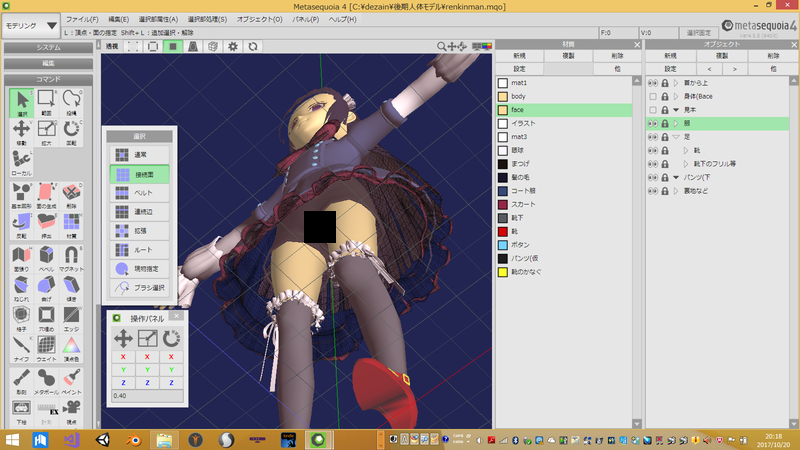Image resolution: width=800 pixels, height=450 pixels.
Task: Select the ナイフ knife tool
Action: click(21, 348)
